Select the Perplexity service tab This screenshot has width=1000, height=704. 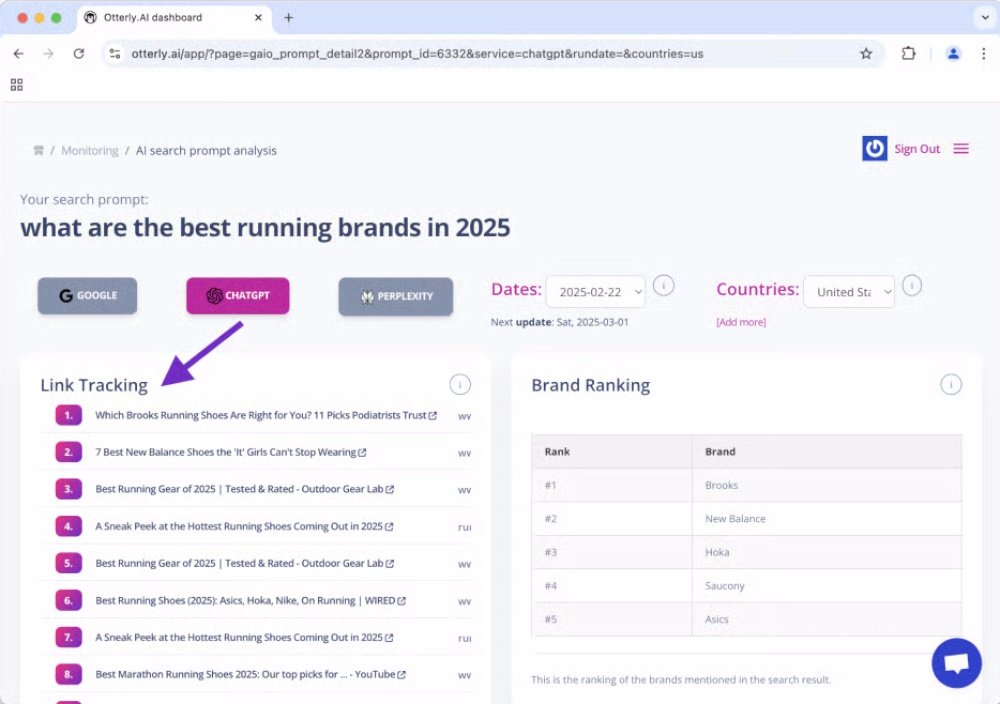click(x=395, y=297)
